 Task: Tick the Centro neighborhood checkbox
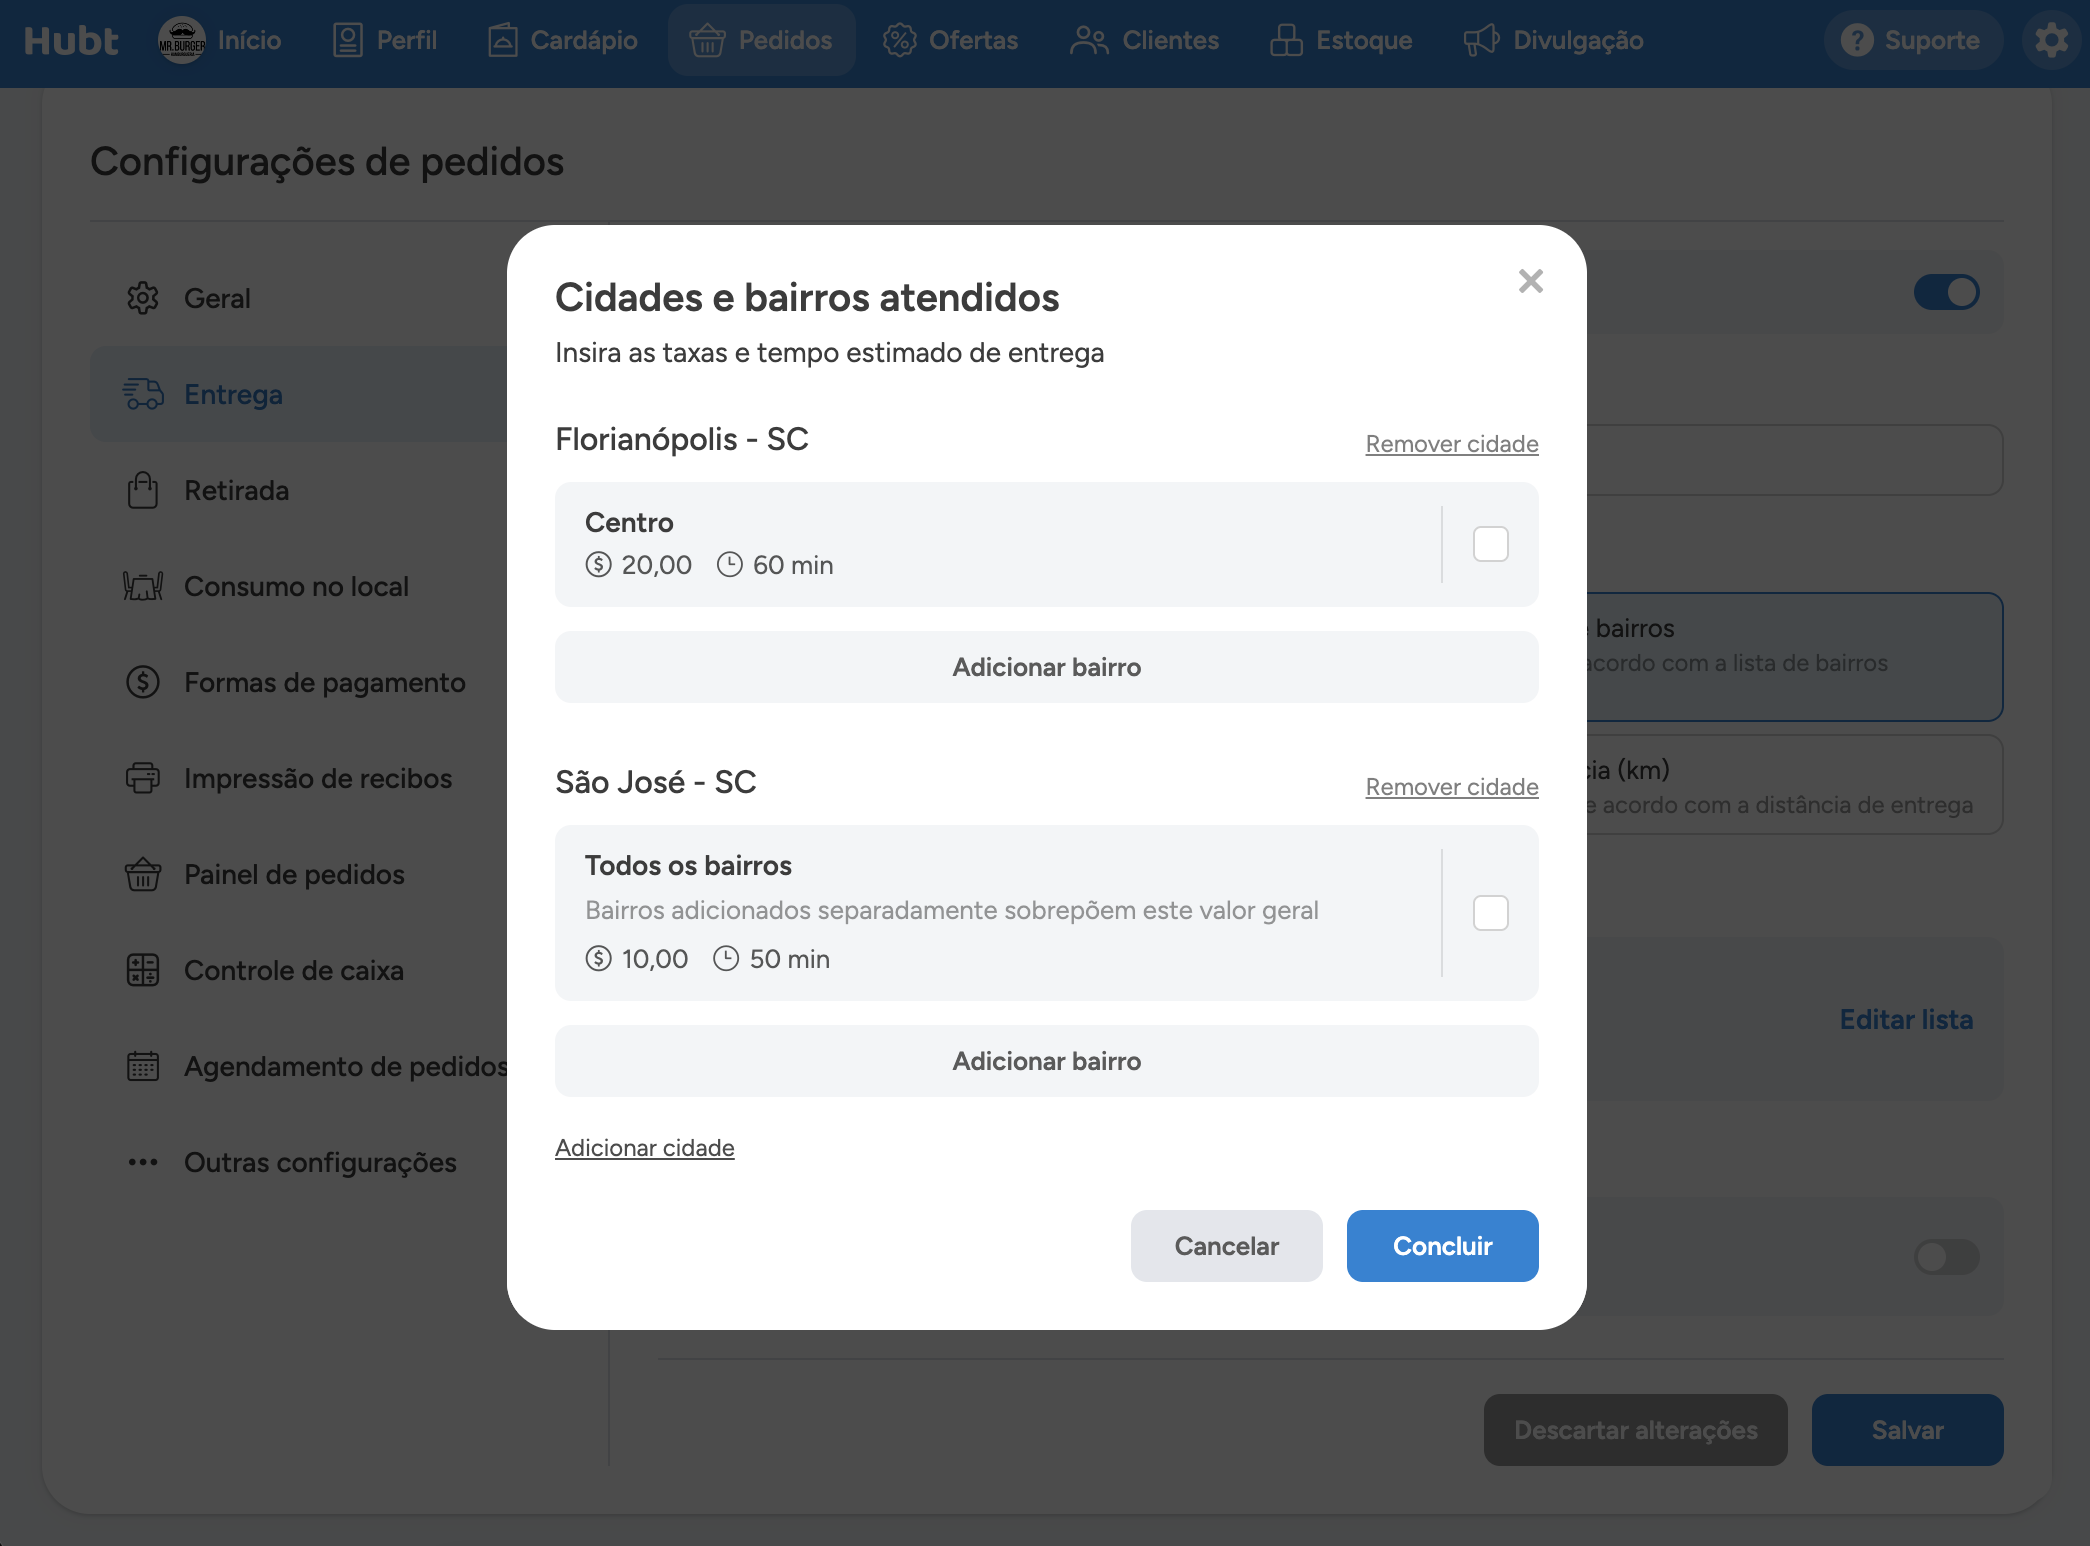pos(1490,544)
